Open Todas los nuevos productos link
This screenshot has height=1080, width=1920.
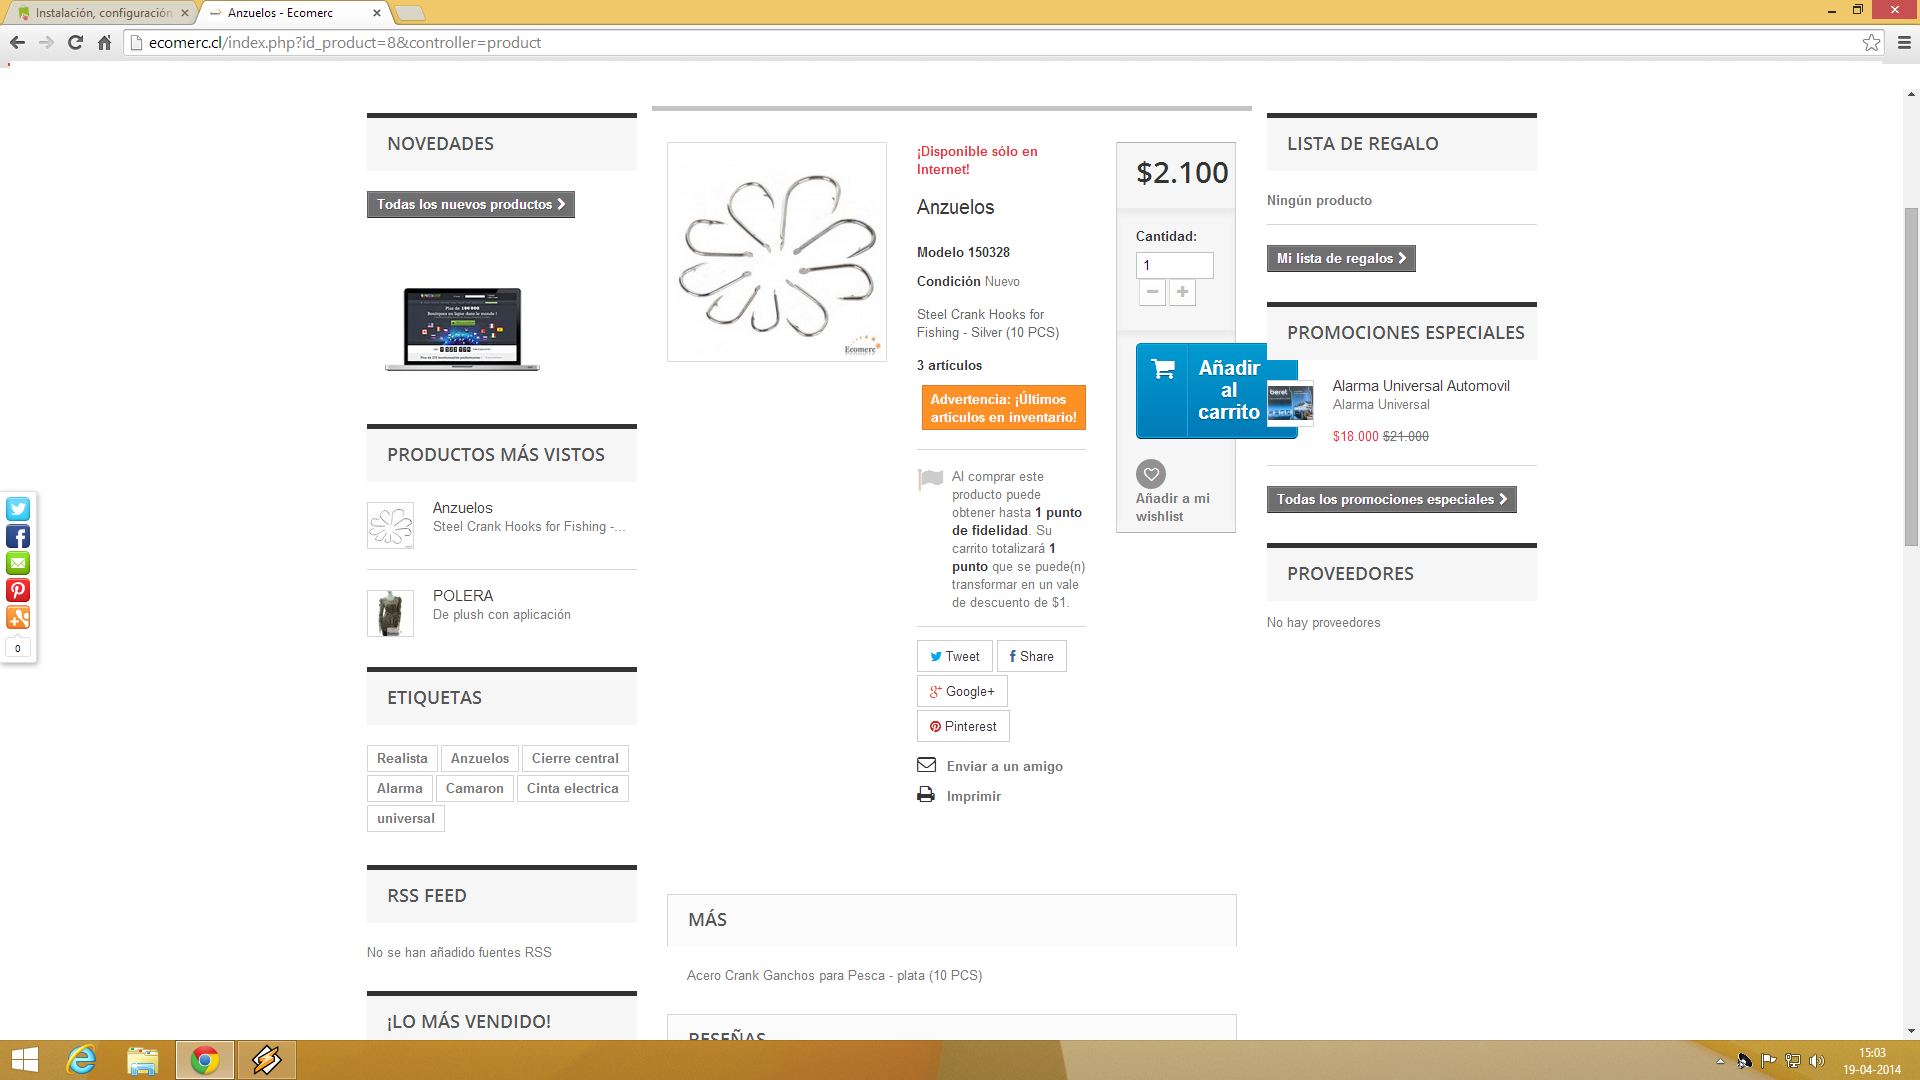click(470, 204)
